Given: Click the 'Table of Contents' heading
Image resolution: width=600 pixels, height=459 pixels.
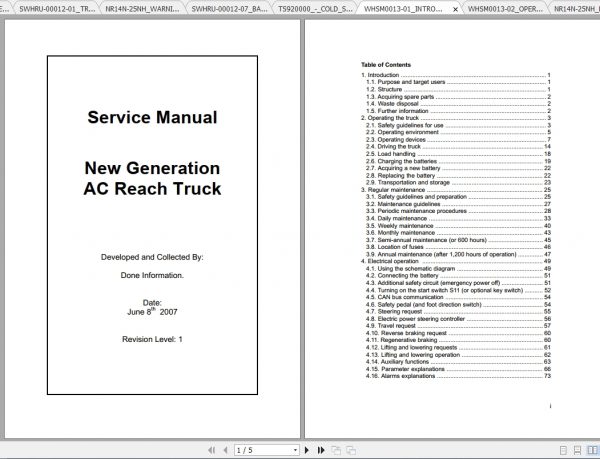Looking at the screenshot, I should point(386,65).
